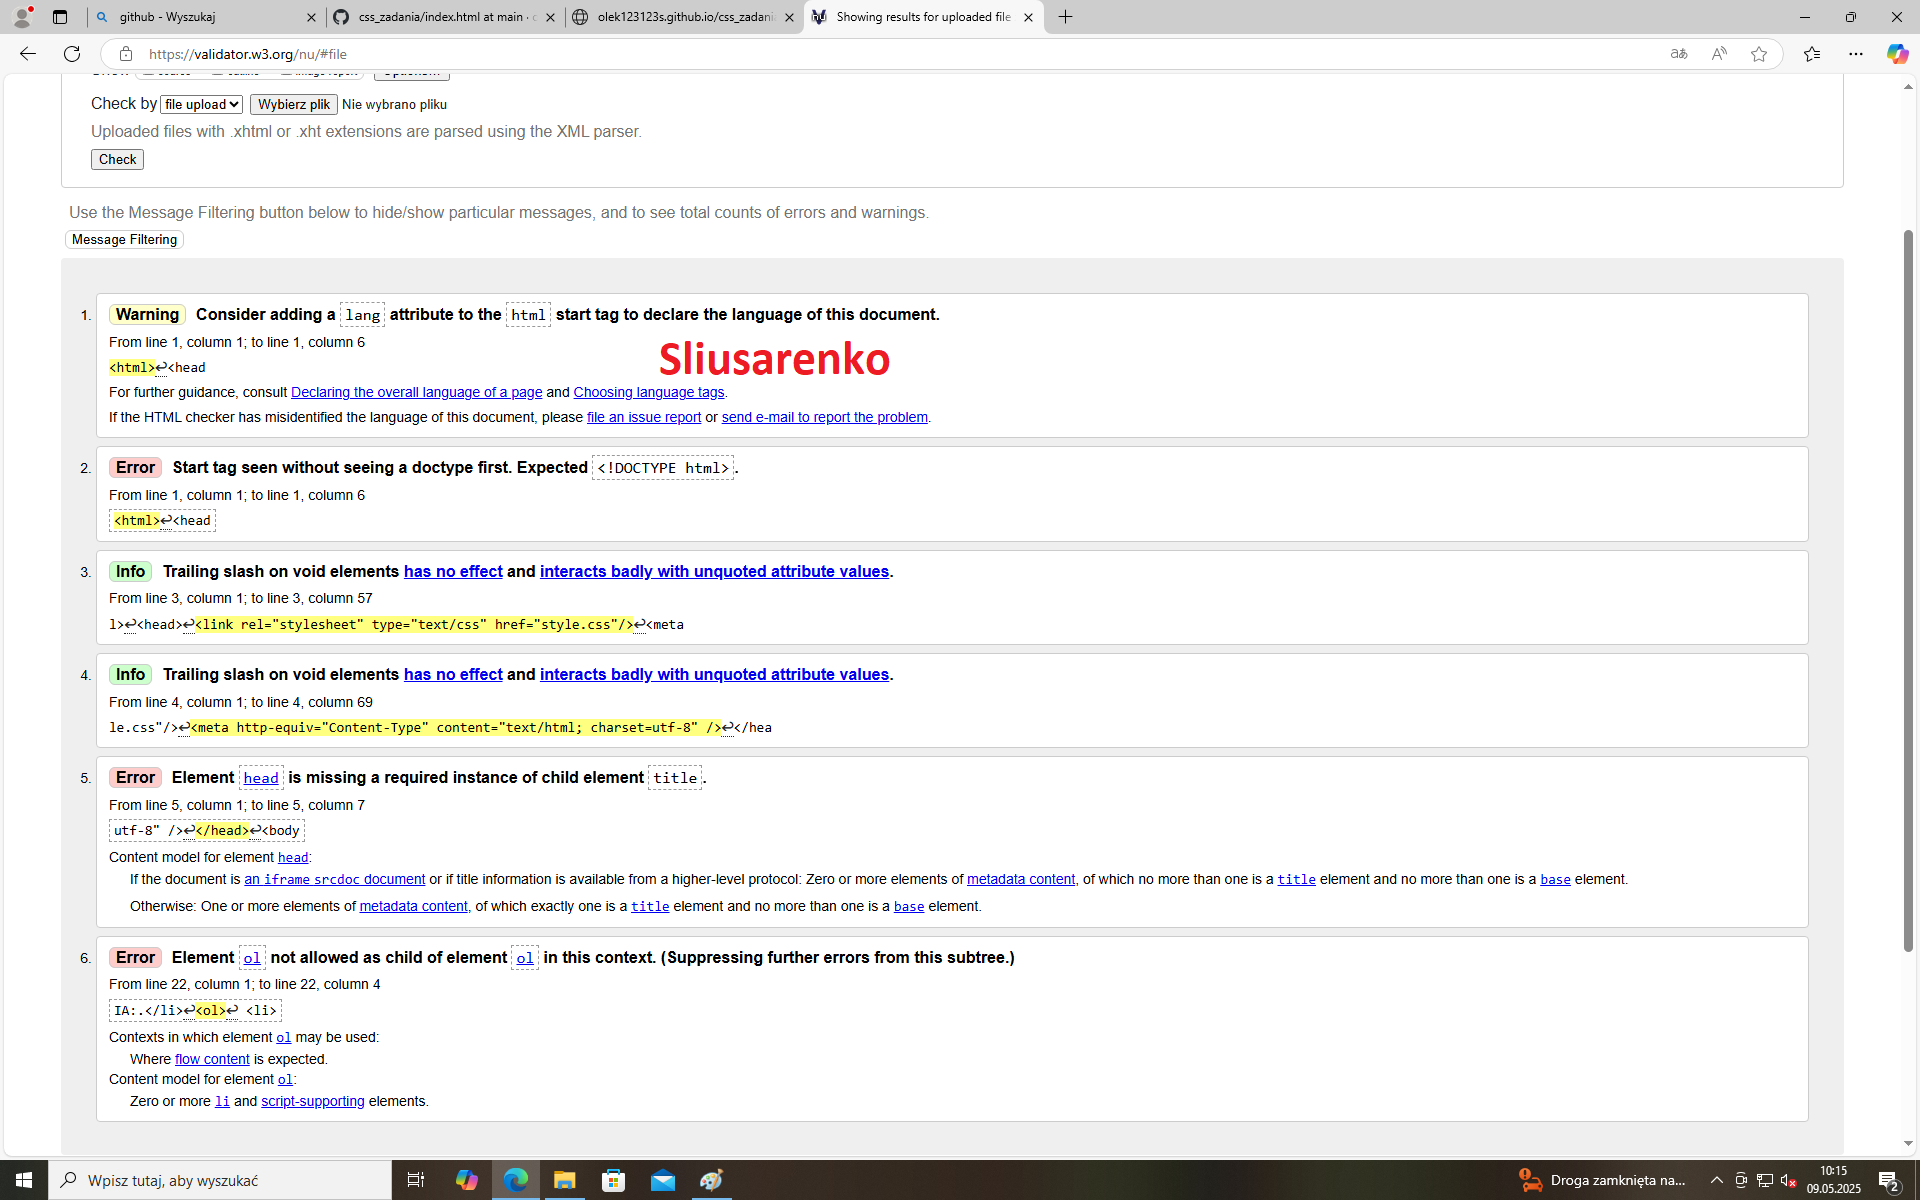Open Edge Copilot sidebar icon
Viewport: 1920px width, 1200px height.
[x=1896, y=54]
